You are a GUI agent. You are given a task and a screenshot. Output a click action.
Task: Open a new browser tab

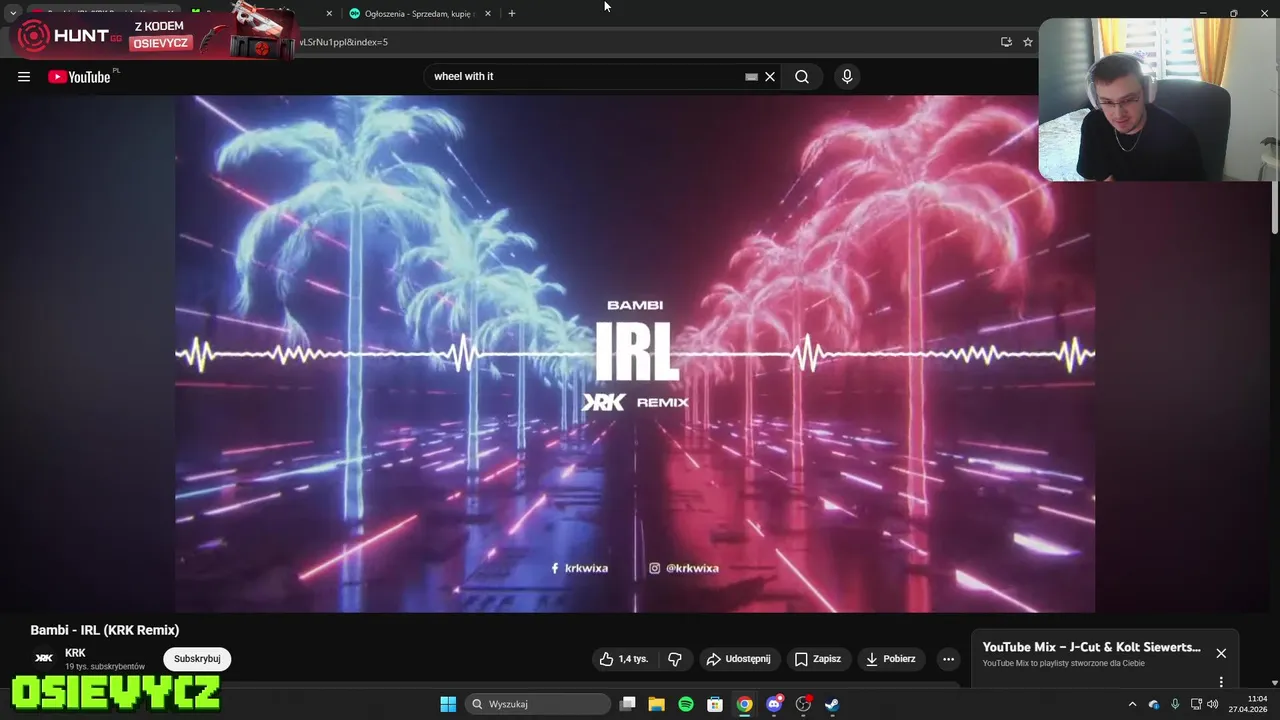point(512,14)
